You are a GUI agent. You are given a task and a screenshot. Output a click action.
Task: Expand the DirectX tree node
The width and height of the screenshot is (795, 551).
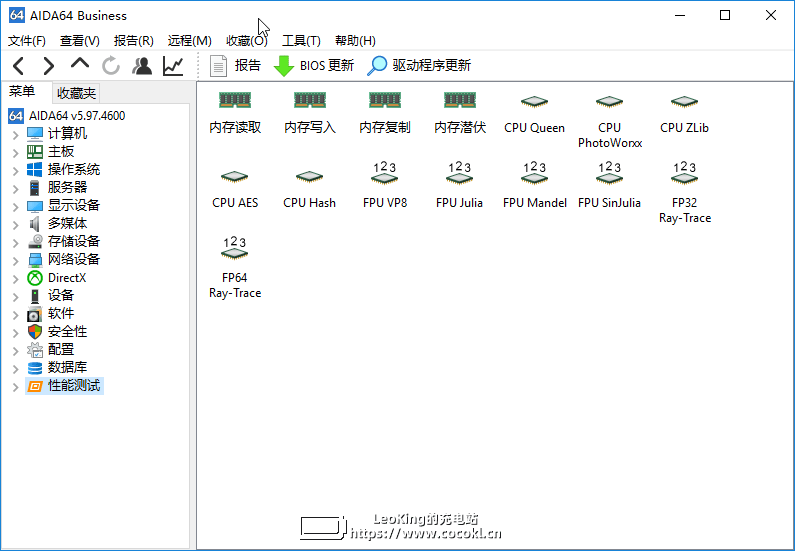click(15, 279)
